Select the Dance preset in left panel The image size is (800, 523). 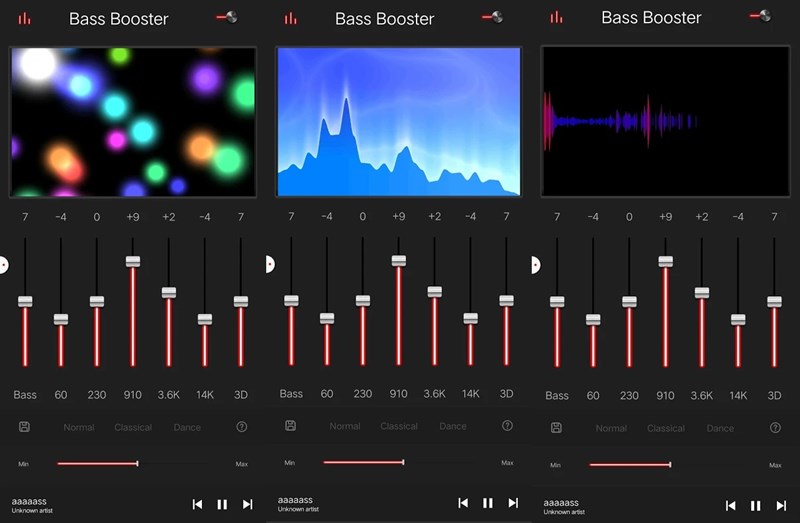[187, 427]
